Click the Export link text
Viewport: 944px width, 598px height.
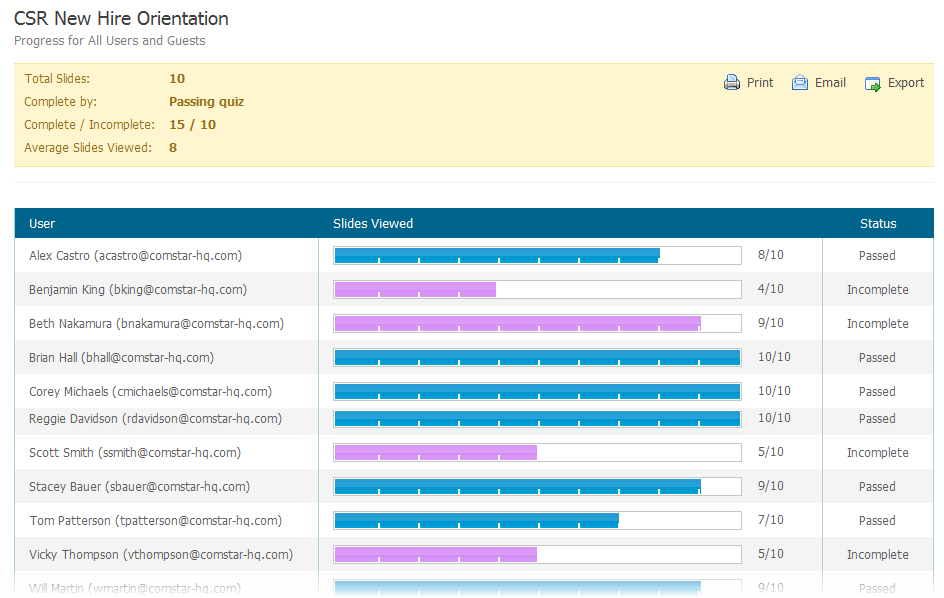(x=906, y=83)
